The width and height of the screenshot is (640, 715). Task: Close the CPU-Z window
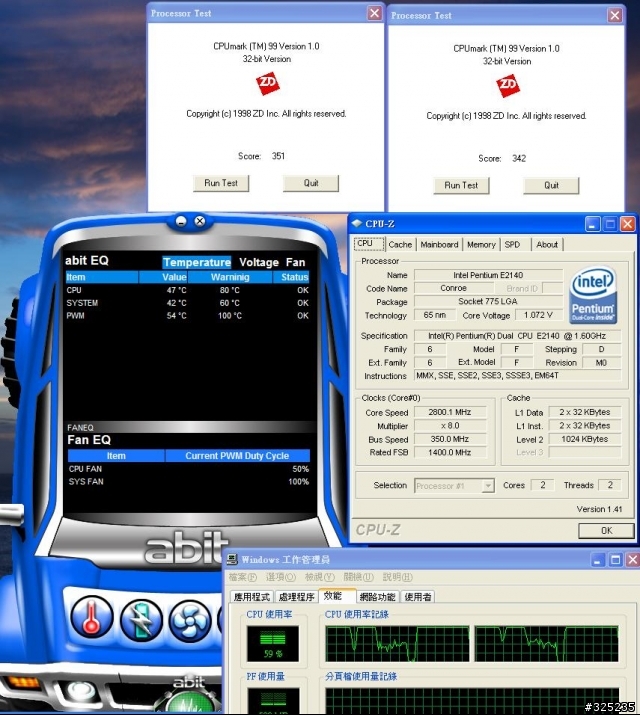coord(628,224)
